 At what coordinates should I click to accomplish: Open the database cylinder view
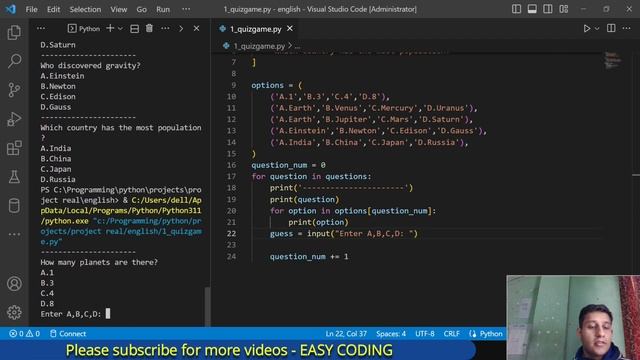14,206
